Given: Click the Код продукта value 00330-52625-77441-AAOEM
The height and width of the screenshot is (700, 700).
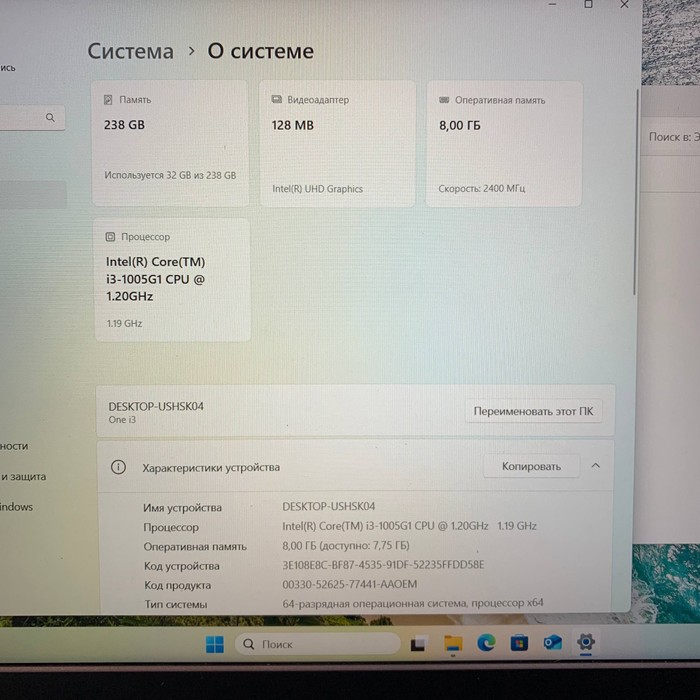Looking at the screenshot, I should tap(350, 584).
